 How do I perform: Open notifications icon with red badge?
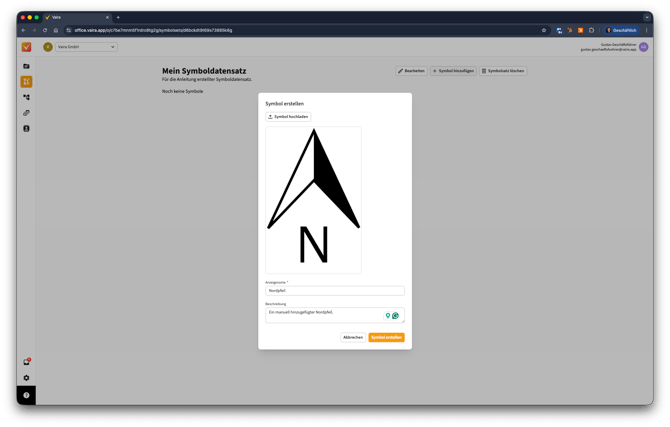click(x=26, y=362)
